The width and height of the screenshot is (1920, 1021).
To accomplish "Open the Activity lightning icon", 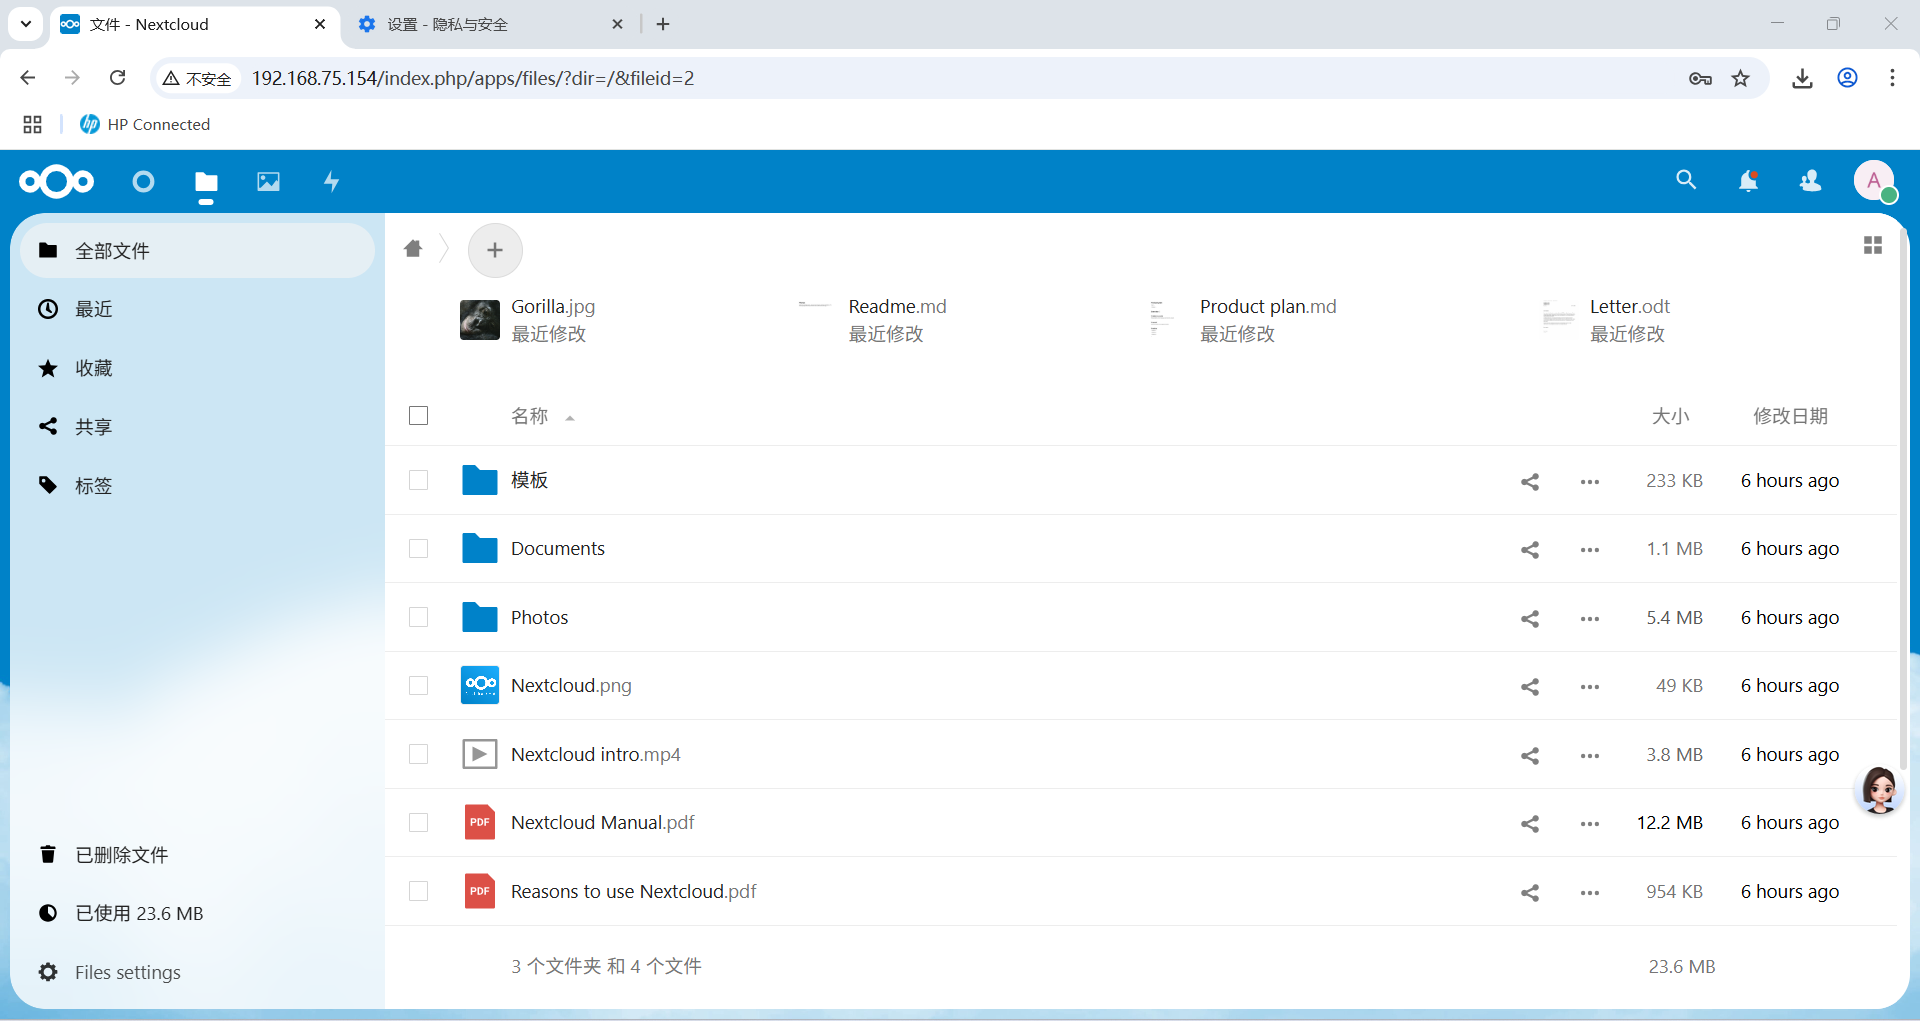I will point(331,181).
